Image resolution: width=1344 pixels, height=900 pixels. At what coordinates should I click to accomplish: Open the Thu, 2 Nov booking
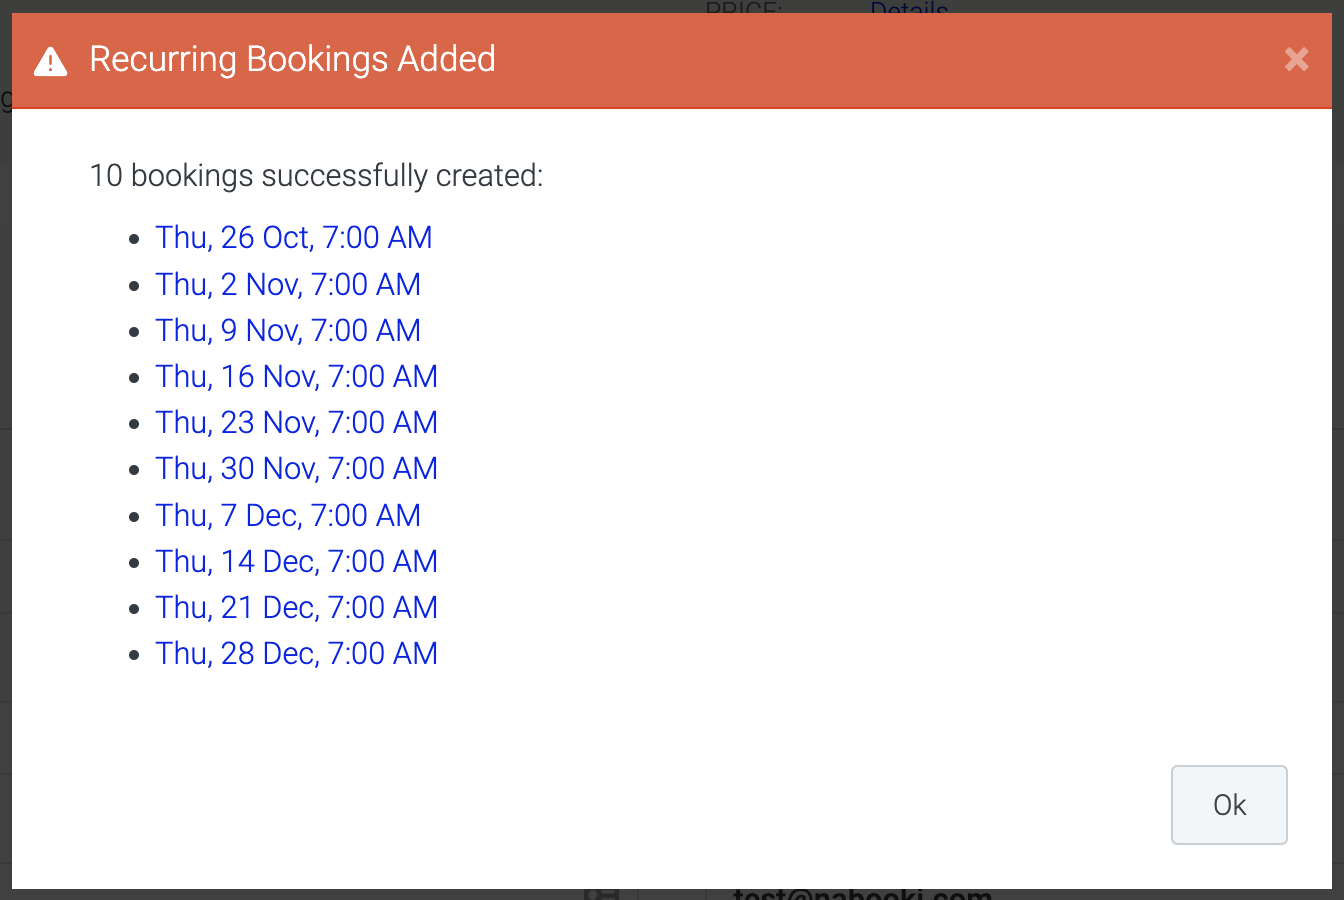287,284
